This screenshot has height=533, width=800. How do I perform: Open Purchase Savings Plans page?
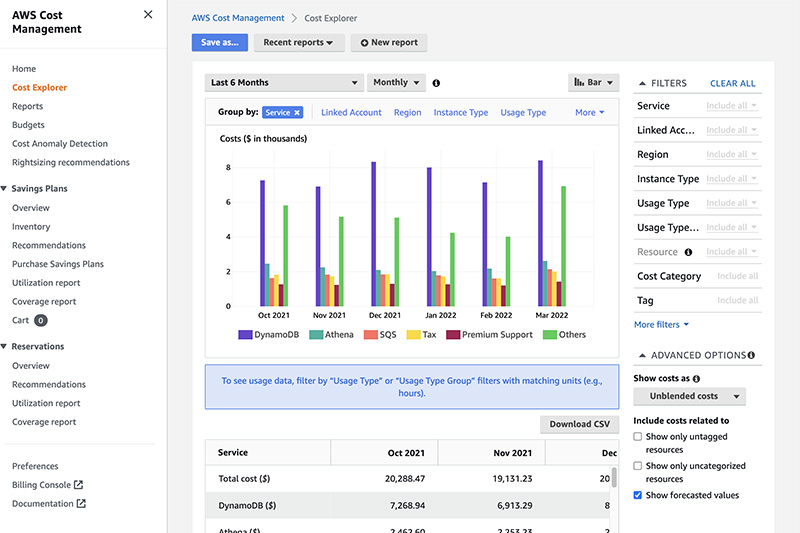click(x=58, y=264)
